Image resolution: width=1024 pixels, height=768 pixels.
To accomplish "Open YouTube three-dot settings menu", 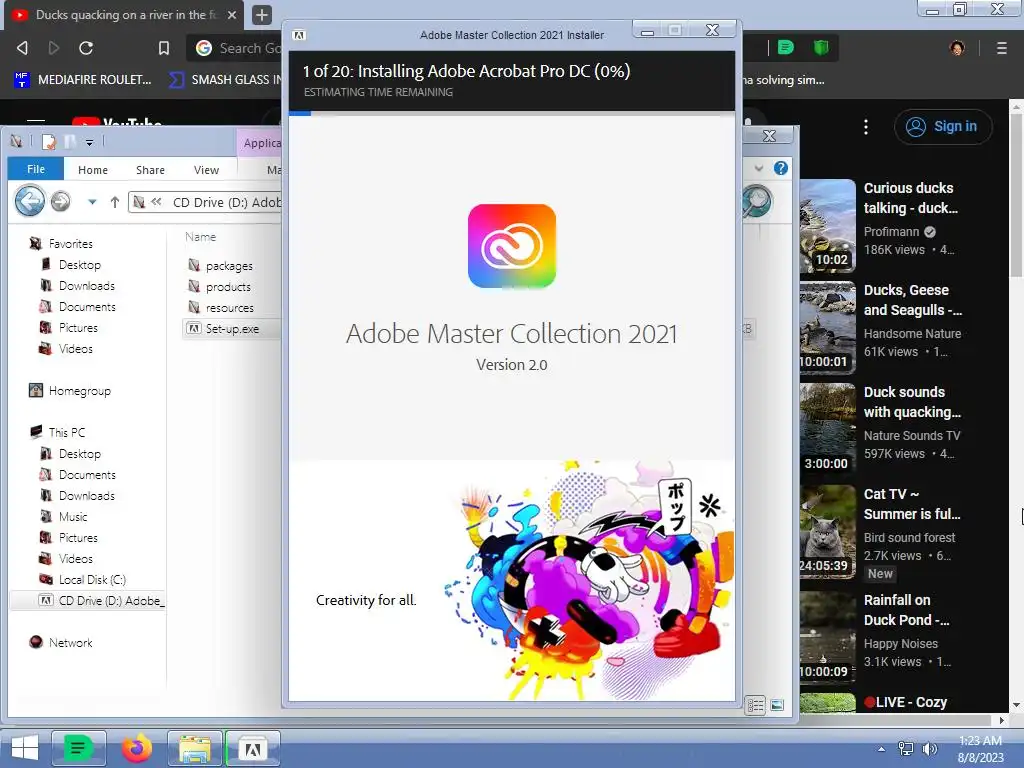I will [x=866, y=127].
